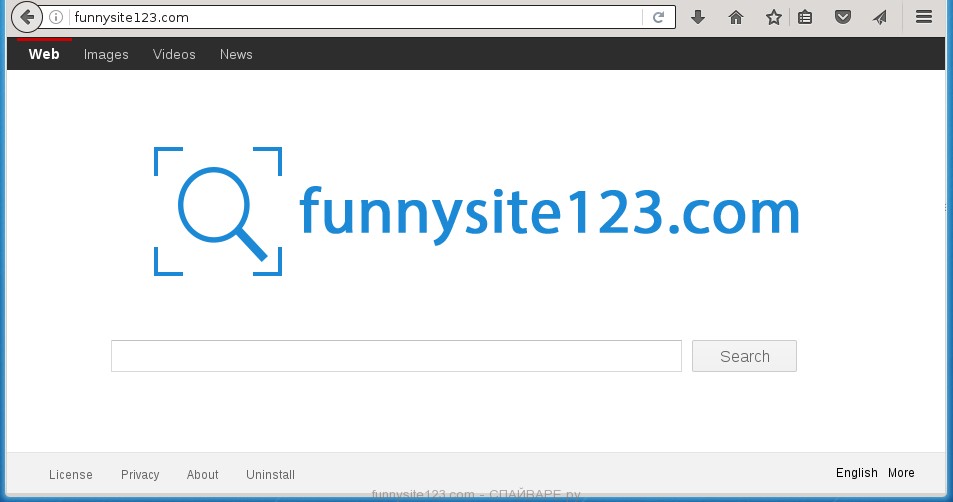Screen dimensions: 953x502
Task: Switch to the Videos search tab
Action: coord(174,54)
